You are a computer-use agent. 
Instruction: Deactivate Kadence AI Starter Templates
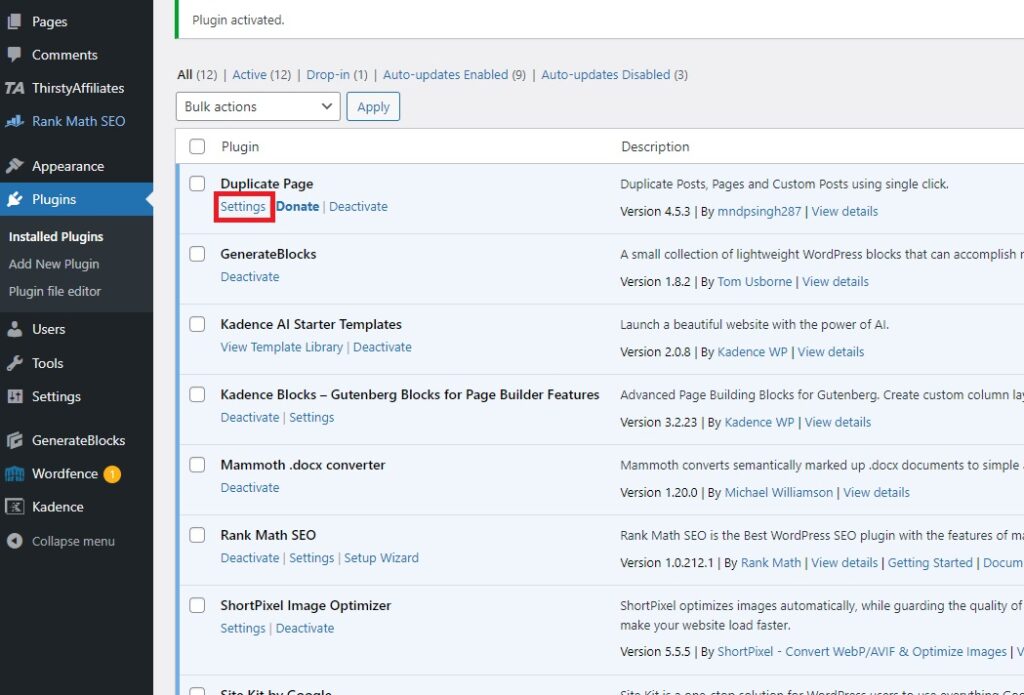pyautogui.click(x=382, y=347)
